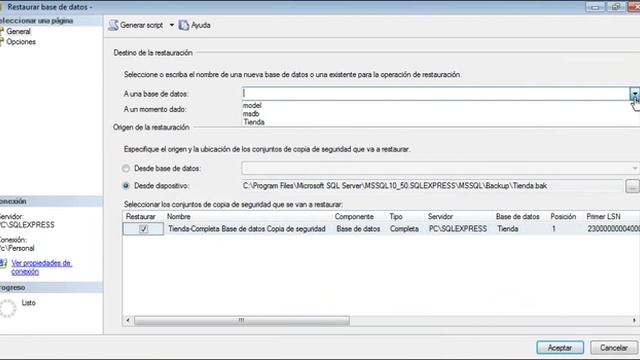Screen dimensions: 640x360
Task: Maximize the Restaurar base de datos window
Action: coord(616,7)
